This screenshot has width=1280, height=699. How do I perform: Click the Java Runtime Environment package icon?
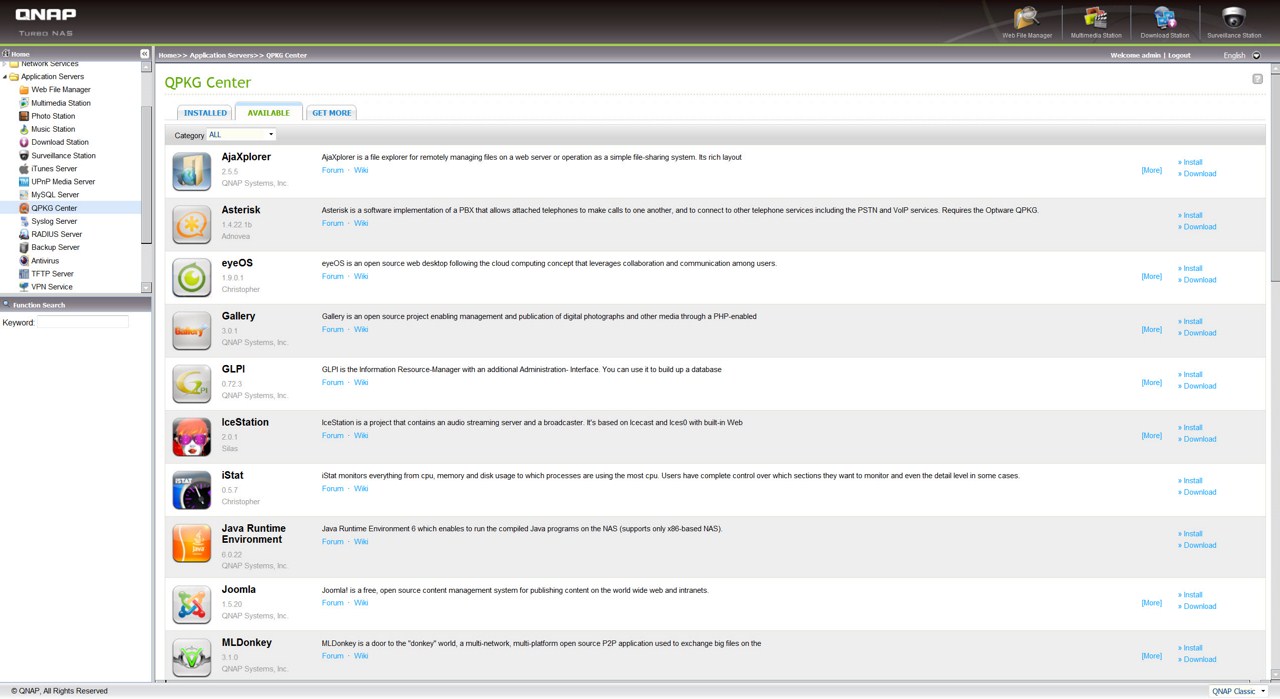[x=191, y=543]
